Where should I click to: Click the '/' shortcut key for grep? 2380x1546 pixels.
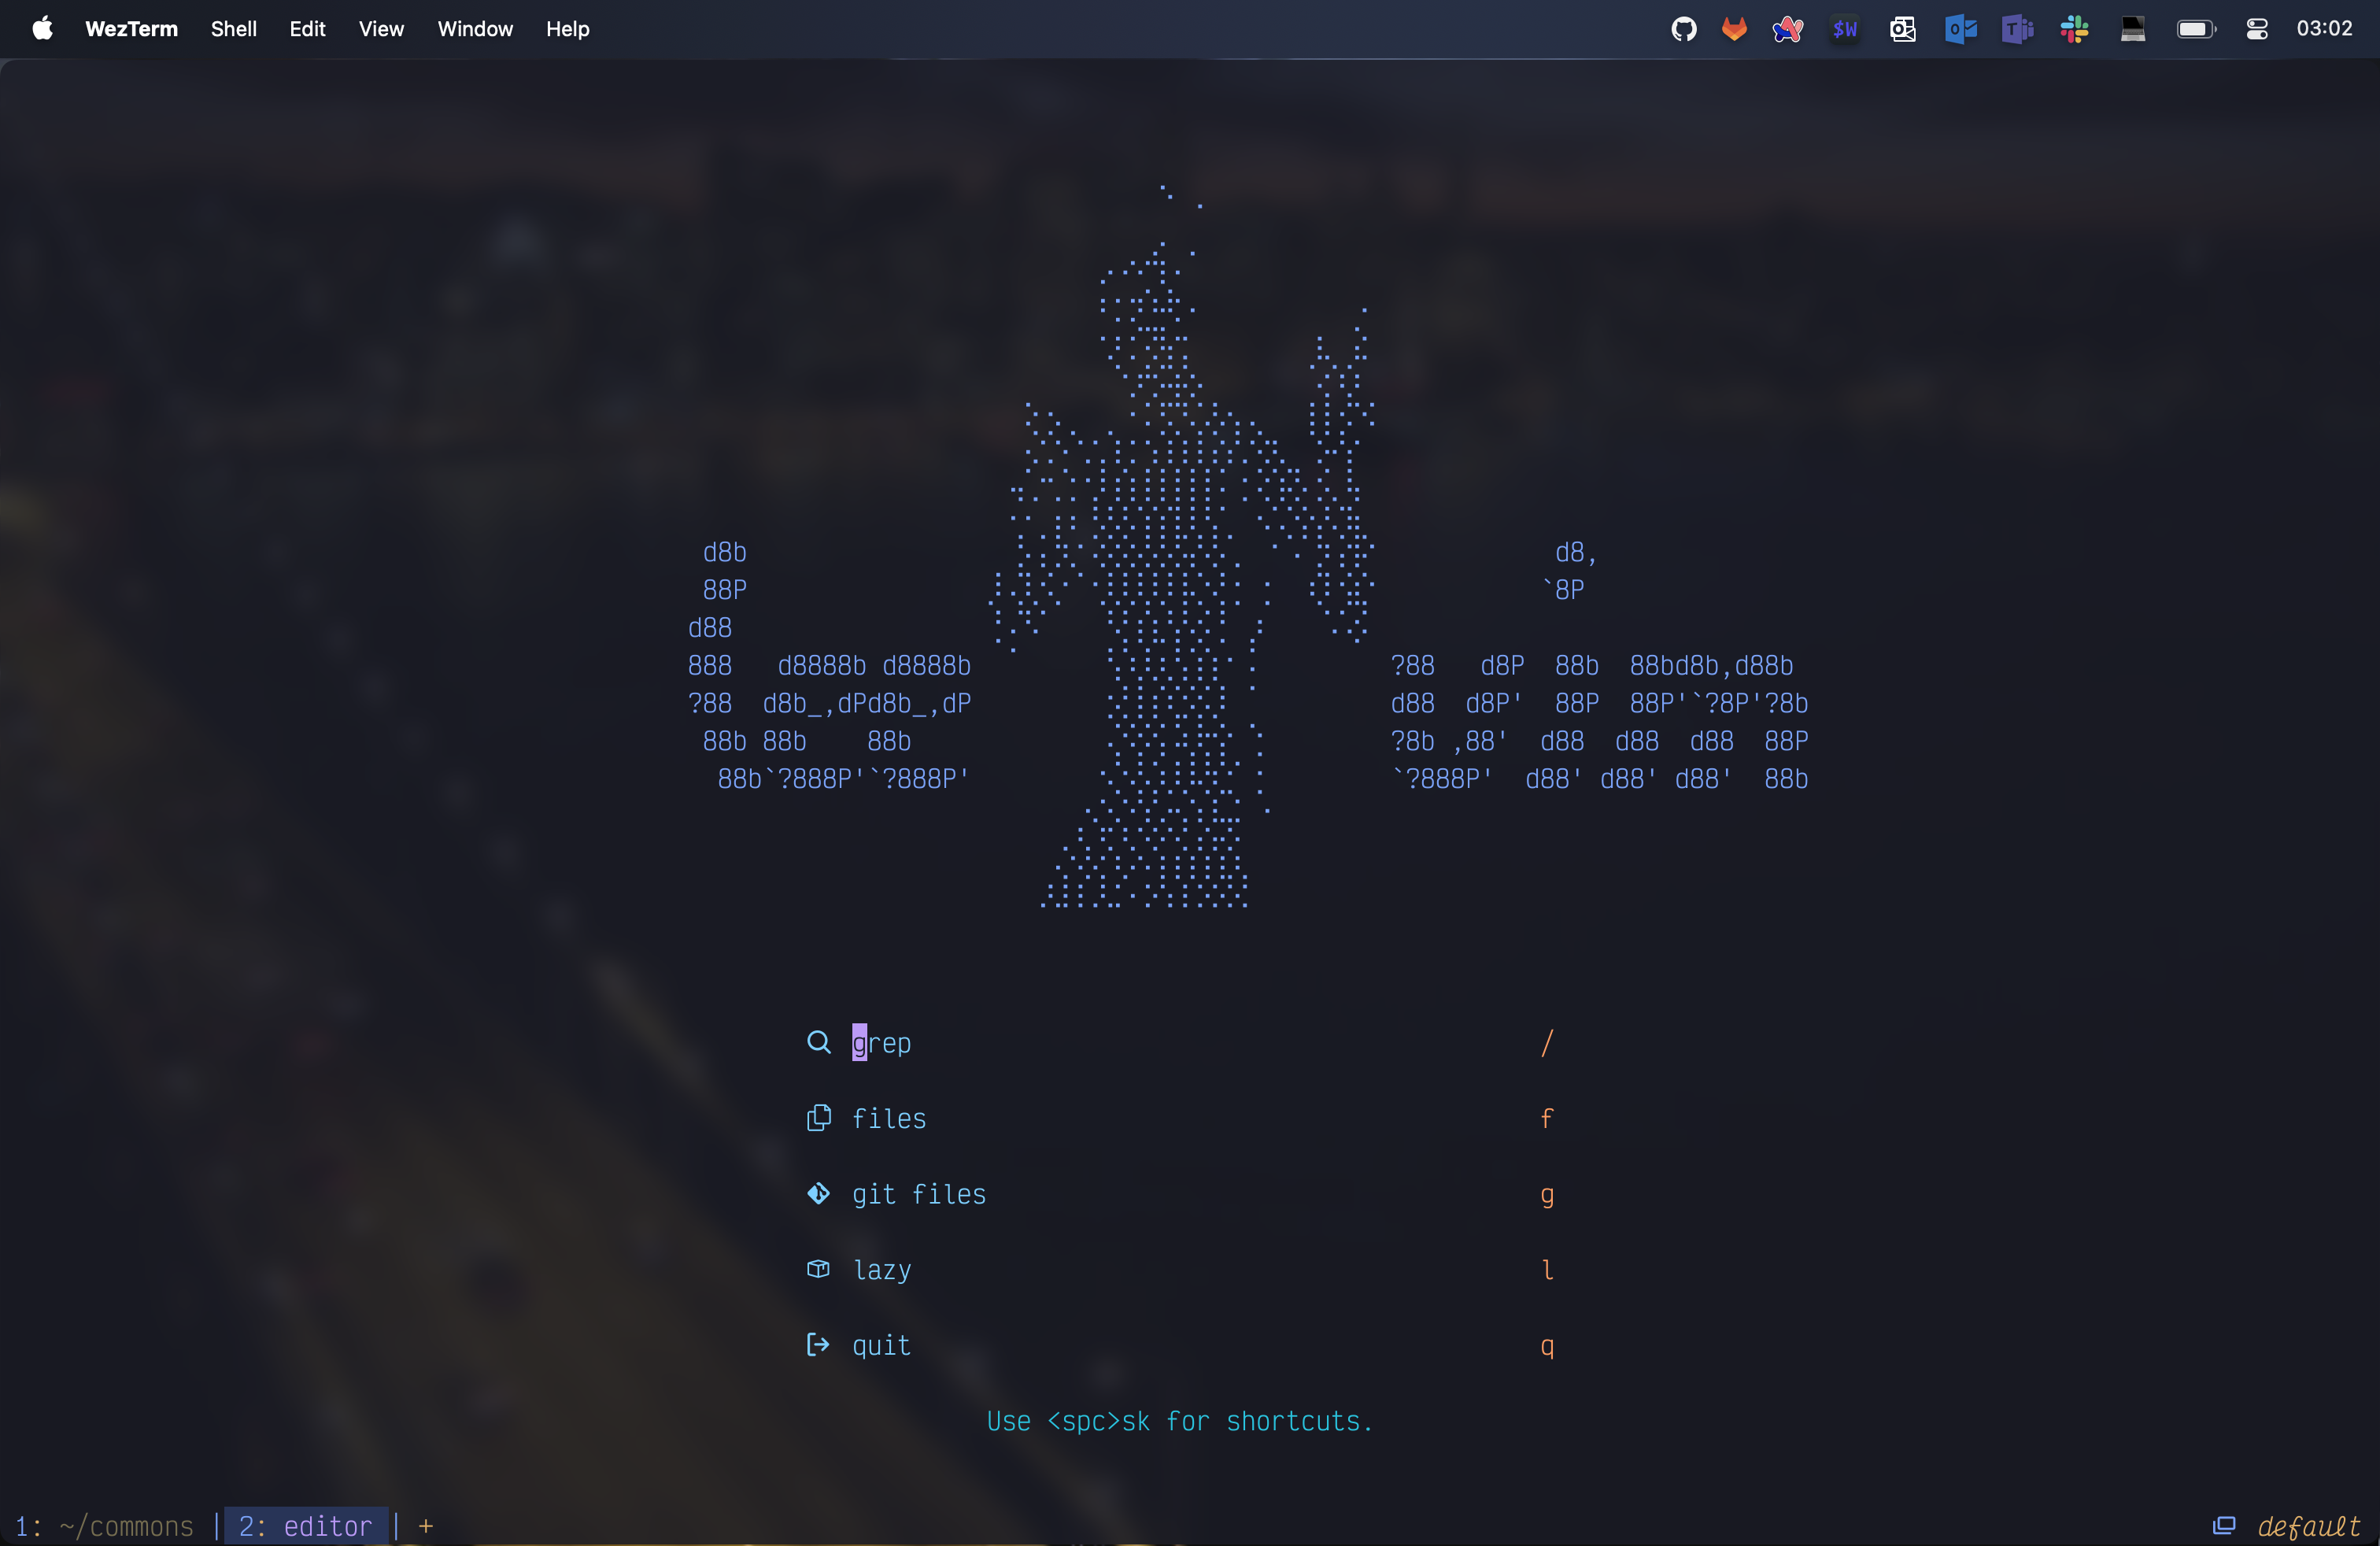(1547, 1043)
